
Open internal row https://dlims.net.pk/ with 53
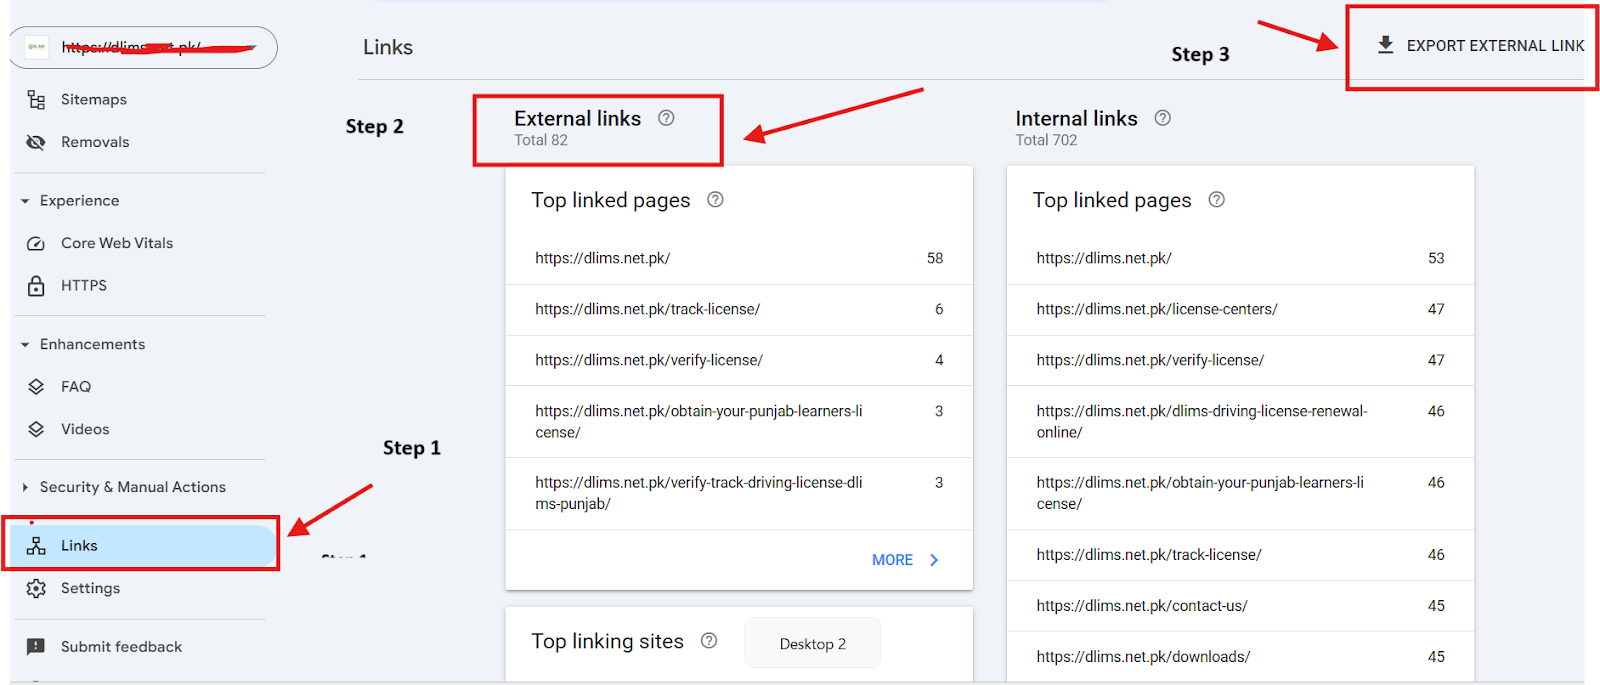pyautogui.click(x=1240, y=258)
